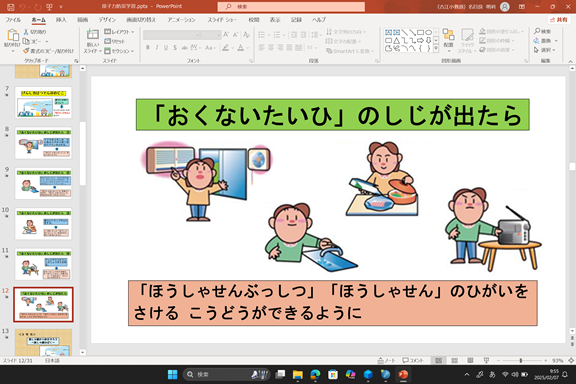Viewport: 576px width, 384px height.
Task: Click the Save icon in the title bar
Action: pos(10,7)
